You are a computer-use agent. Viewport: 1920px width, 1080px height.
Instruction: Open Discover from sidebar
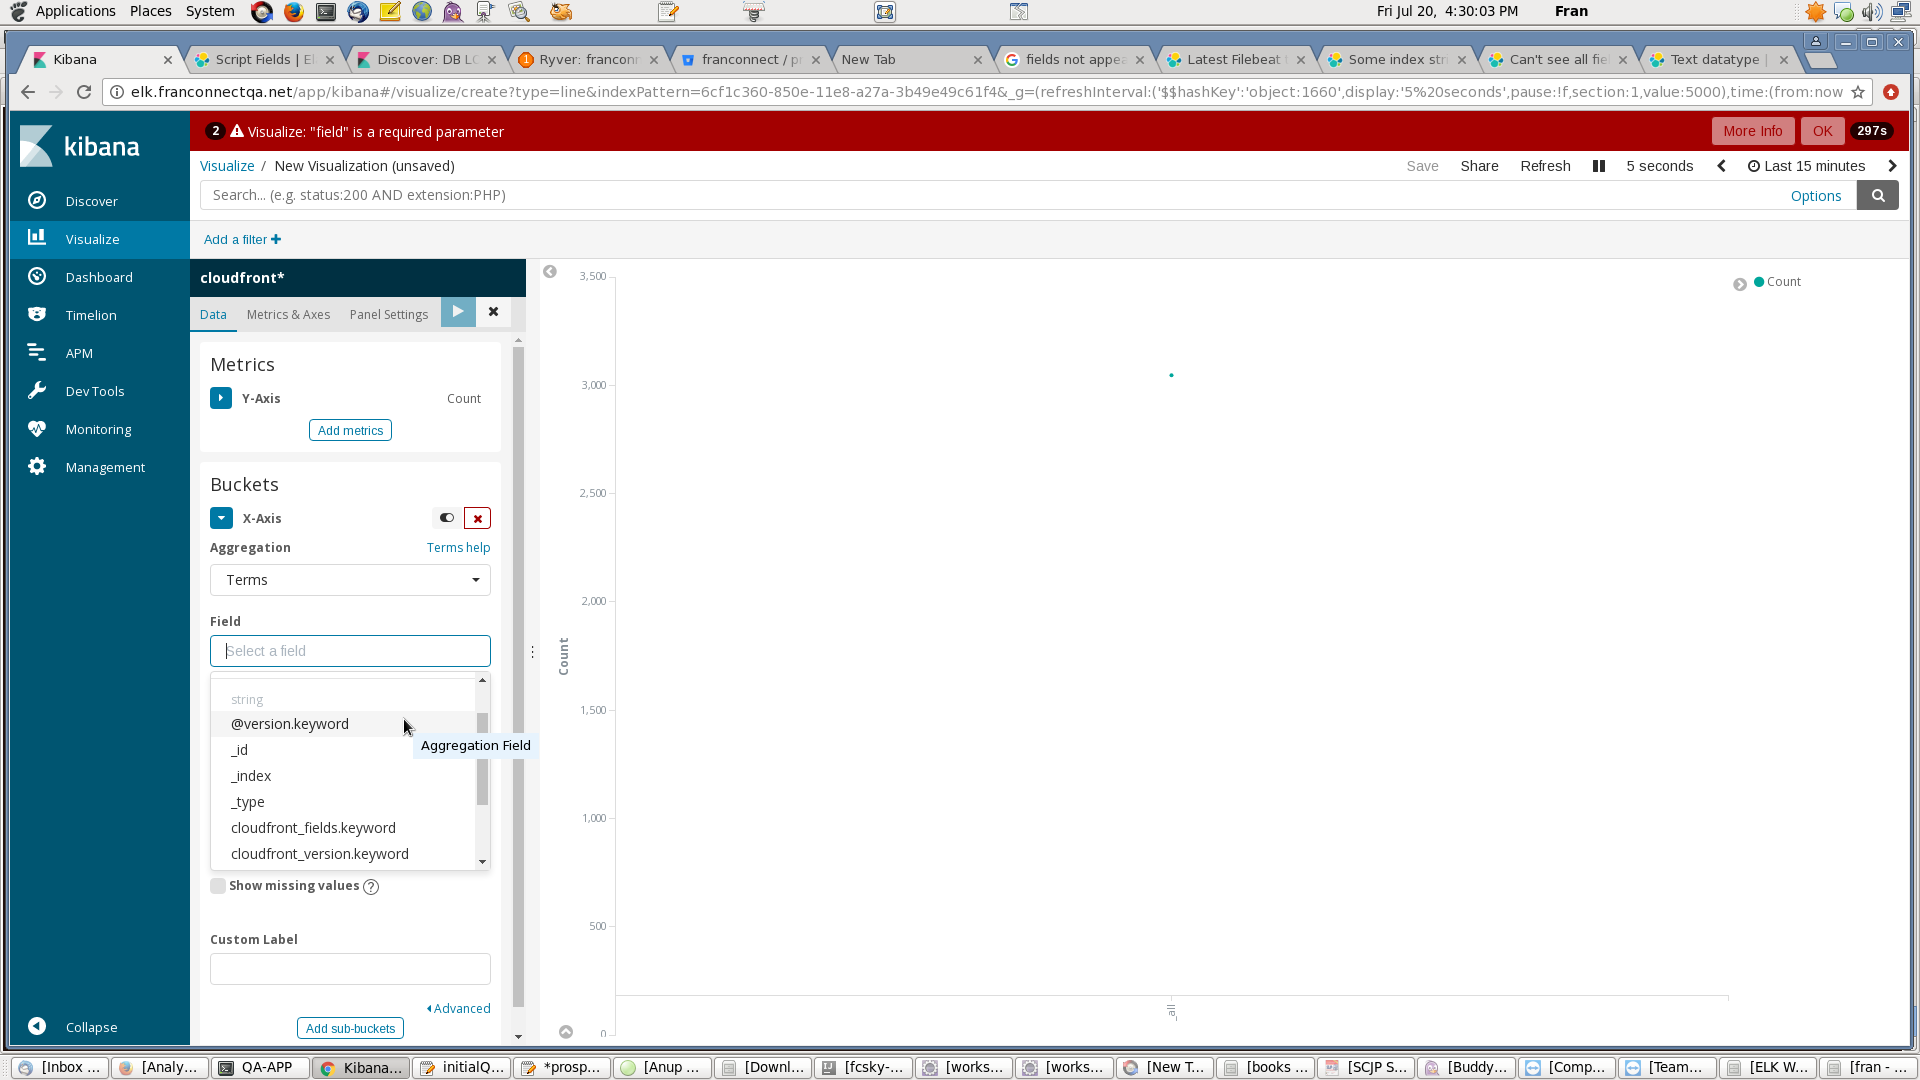point(90,201)
